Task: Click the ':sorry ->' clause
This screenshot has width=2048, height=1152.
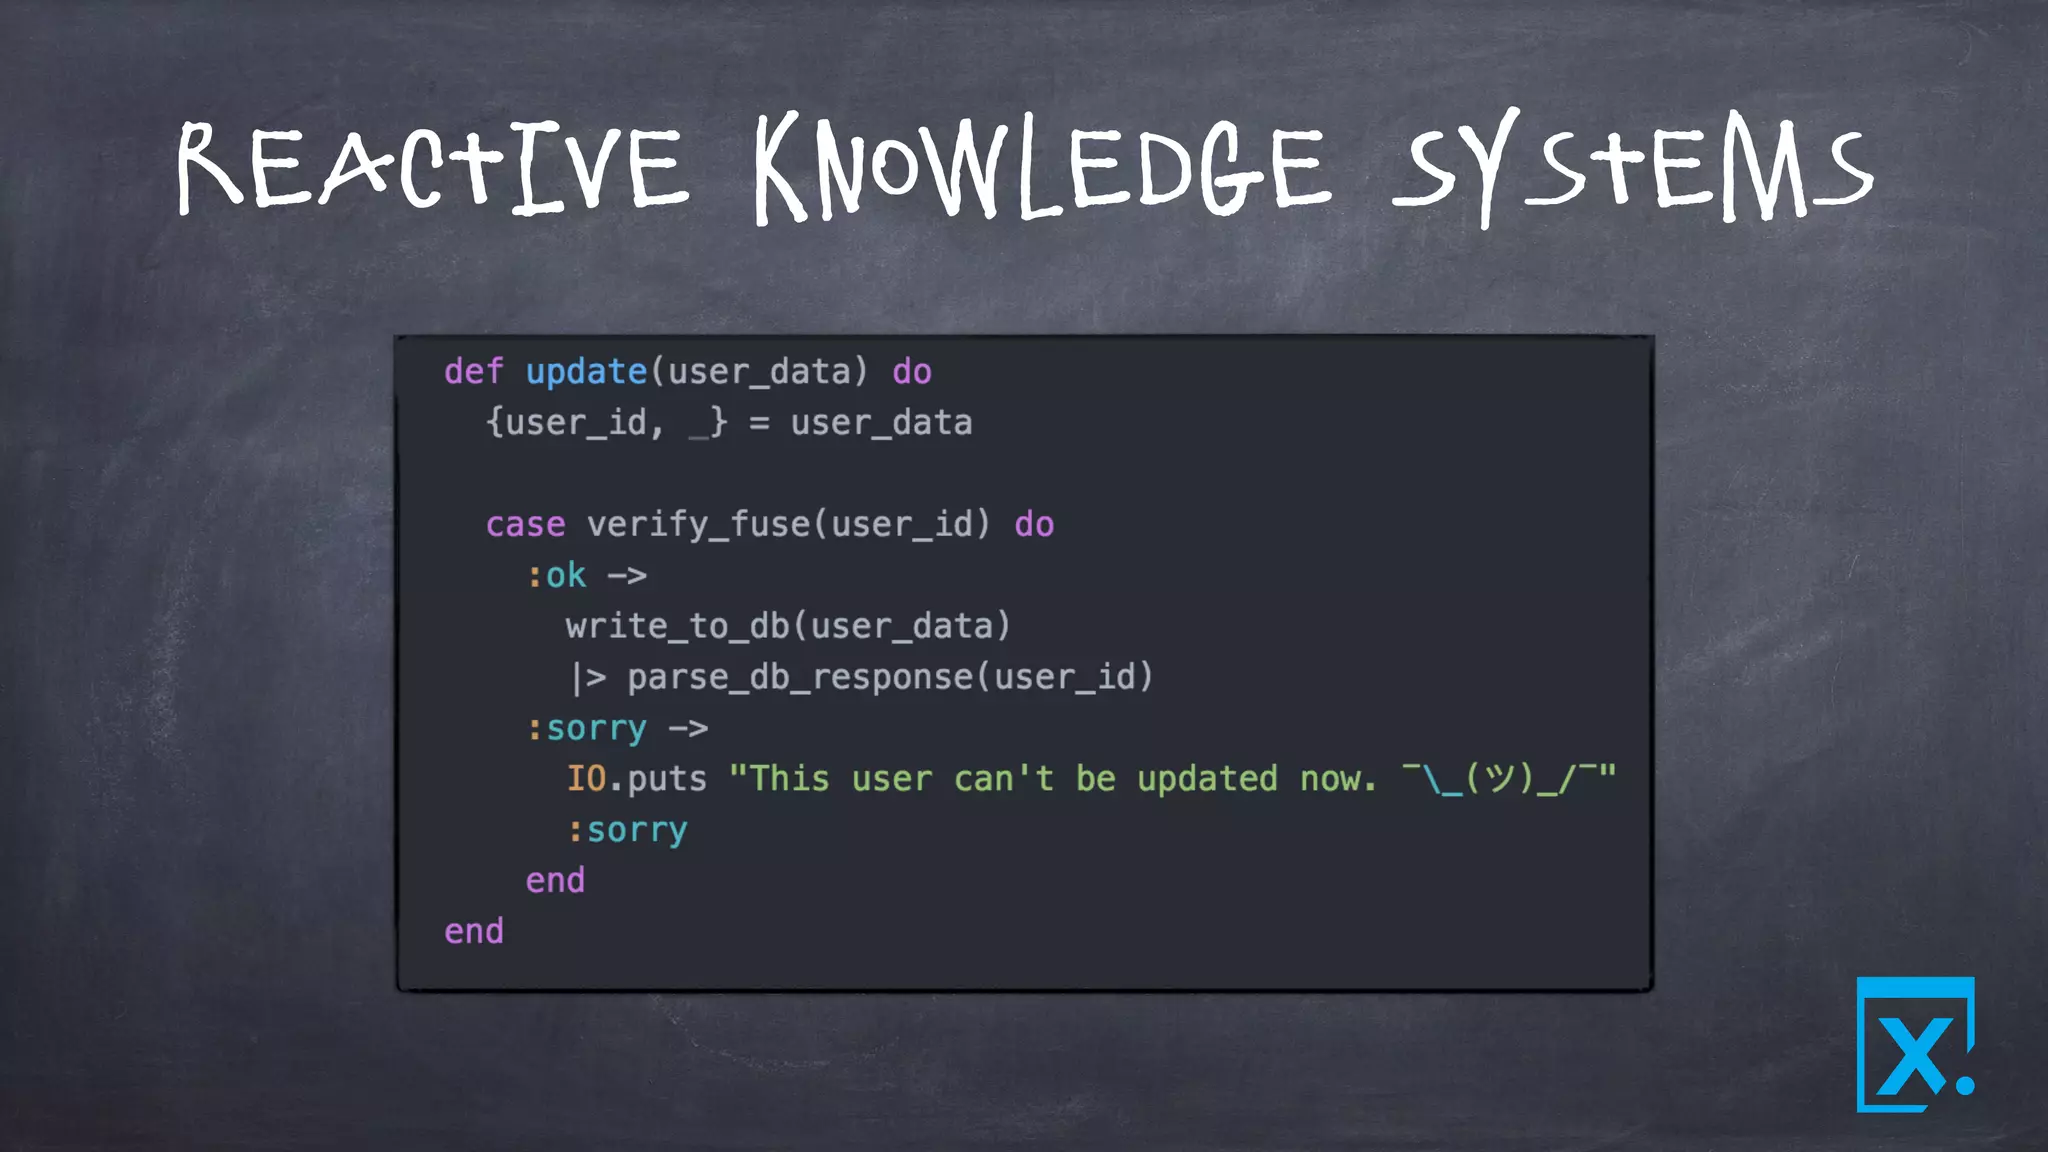Action: coord(618,729)
